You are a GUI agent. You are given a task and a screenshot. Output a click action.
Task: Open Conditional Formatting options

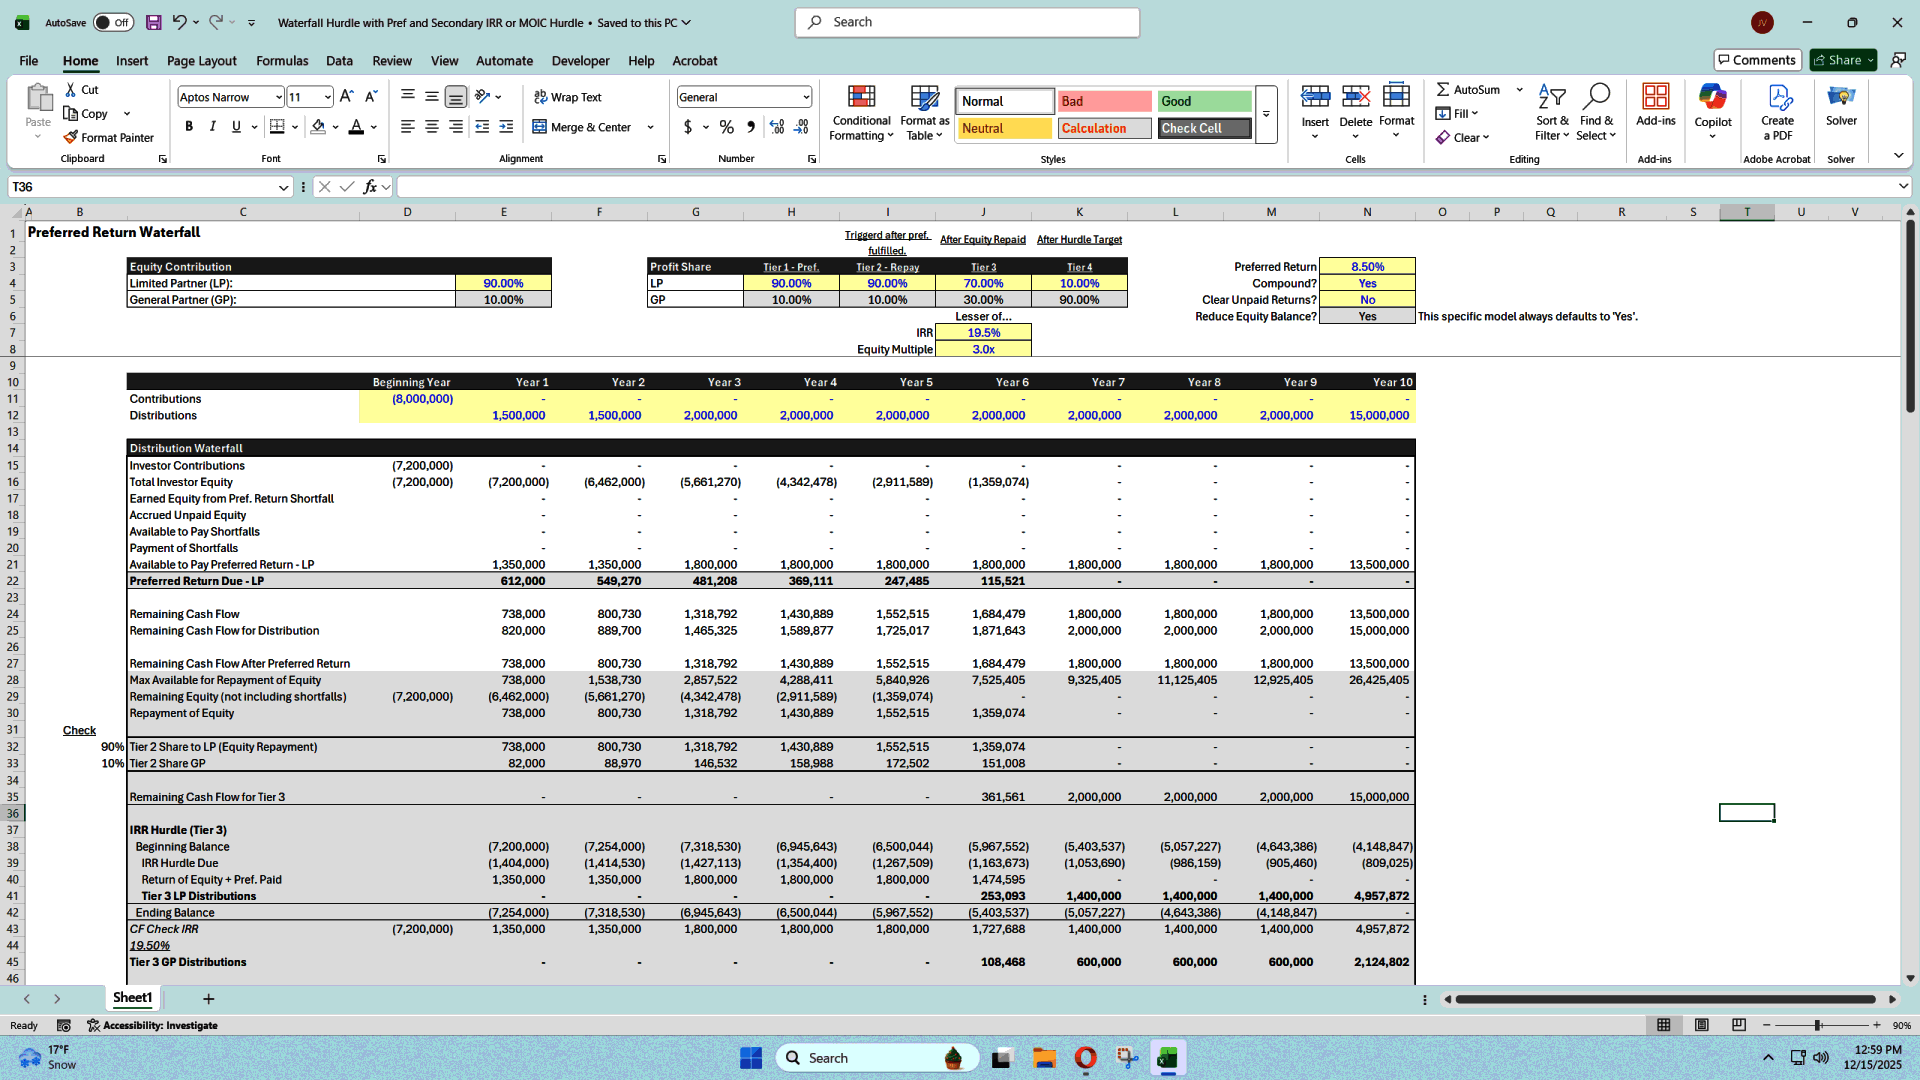tap(861, 112)
